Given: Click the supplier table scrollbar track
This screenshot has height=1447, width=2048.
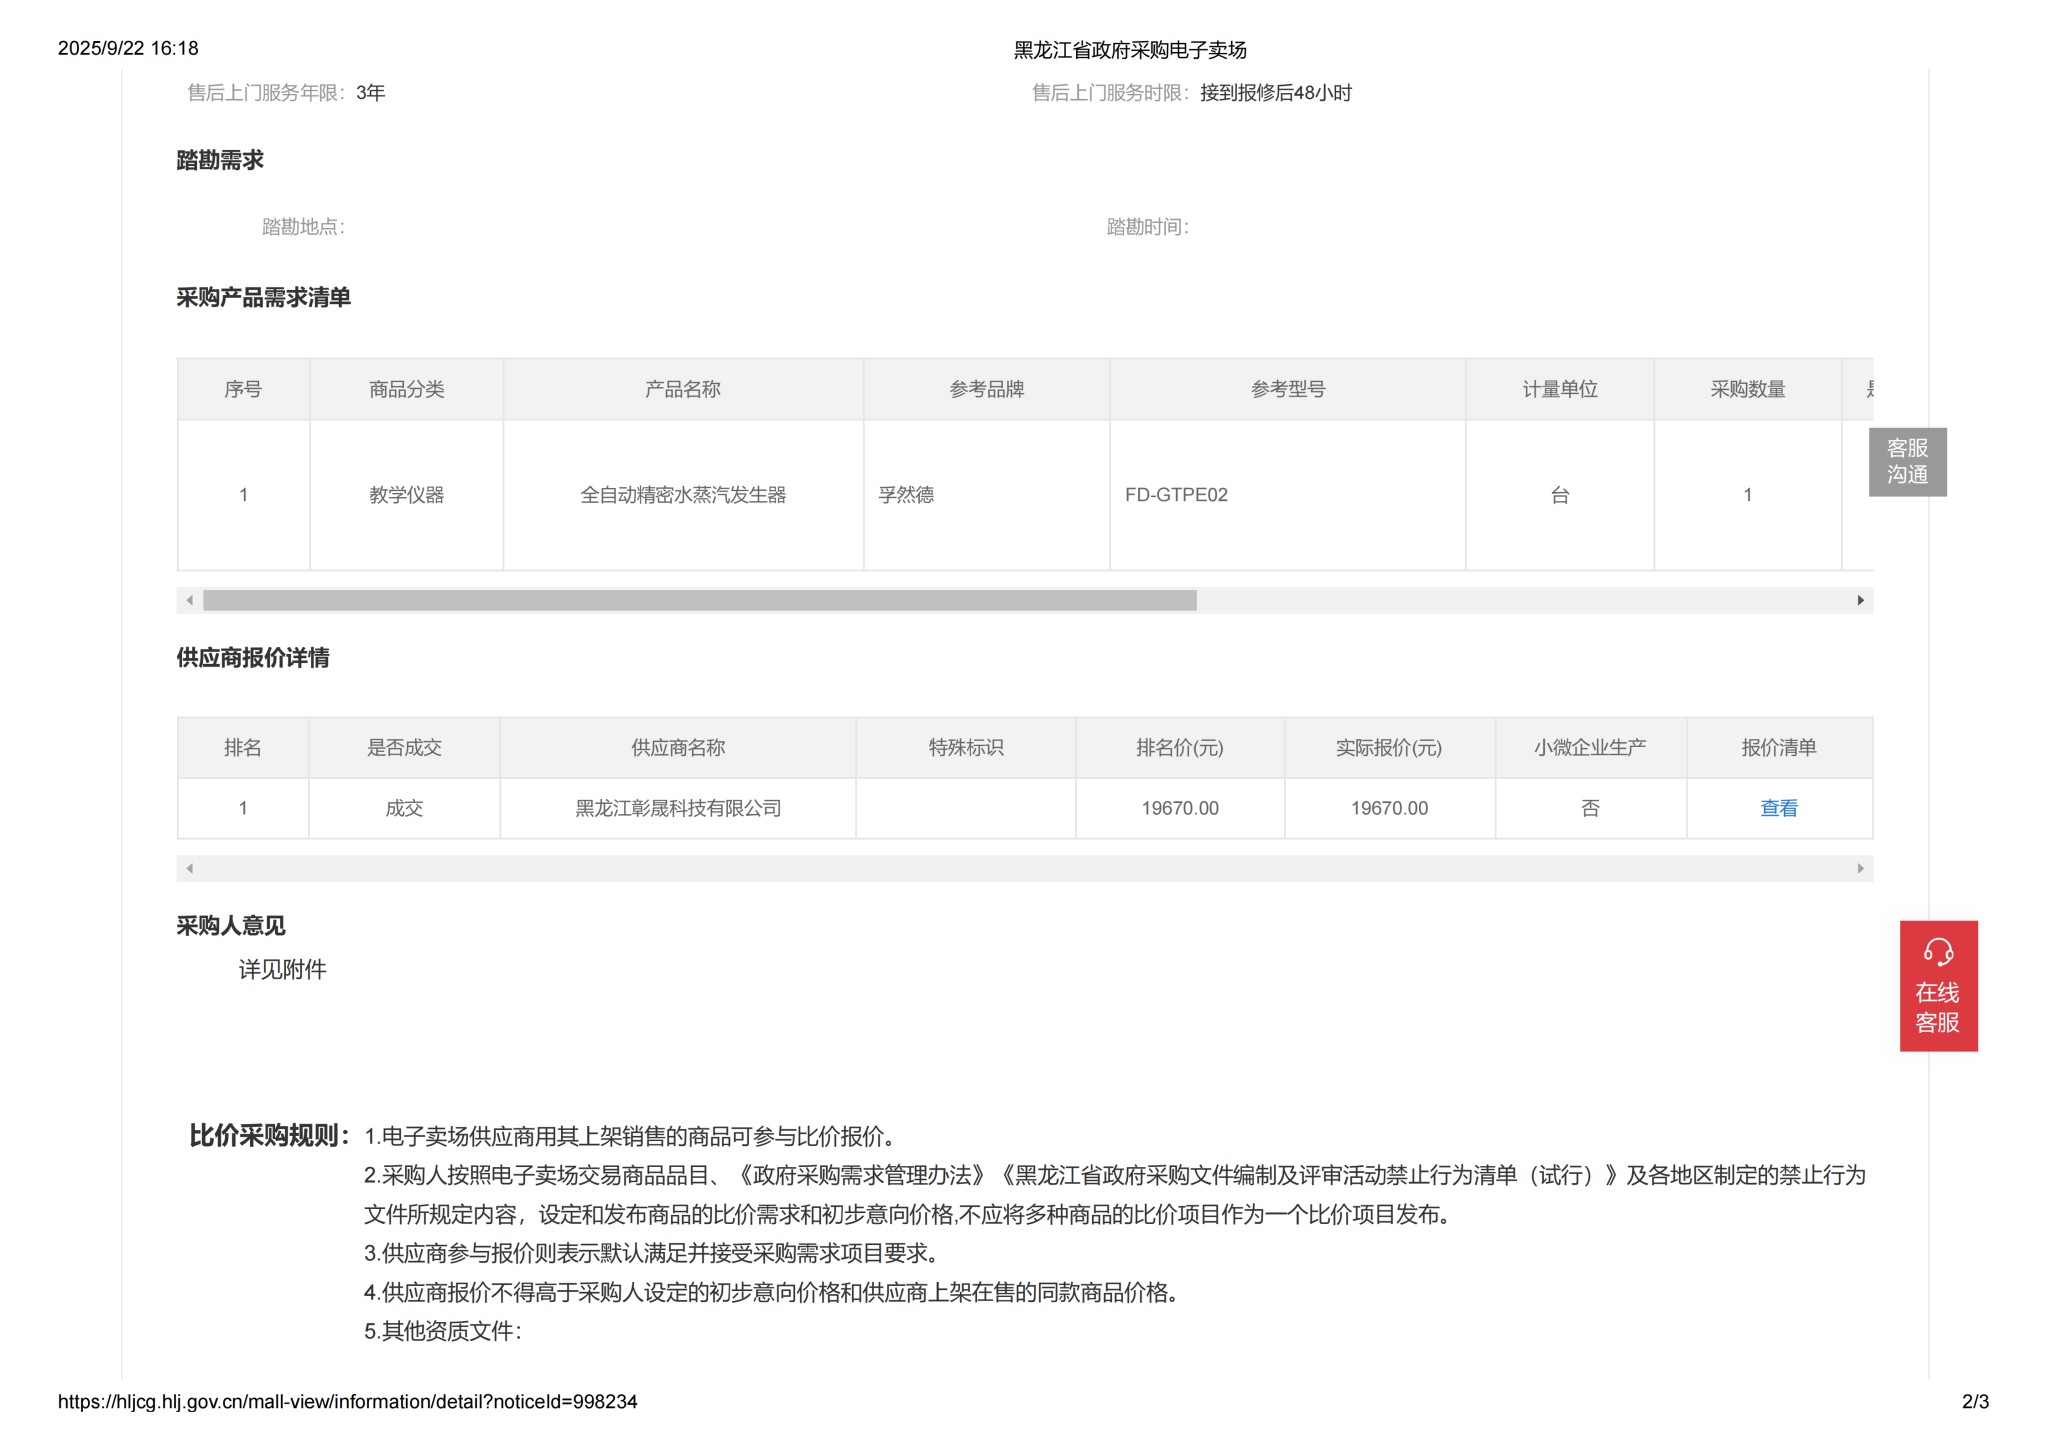Looking at the screenshot, I should point(1024,868).
